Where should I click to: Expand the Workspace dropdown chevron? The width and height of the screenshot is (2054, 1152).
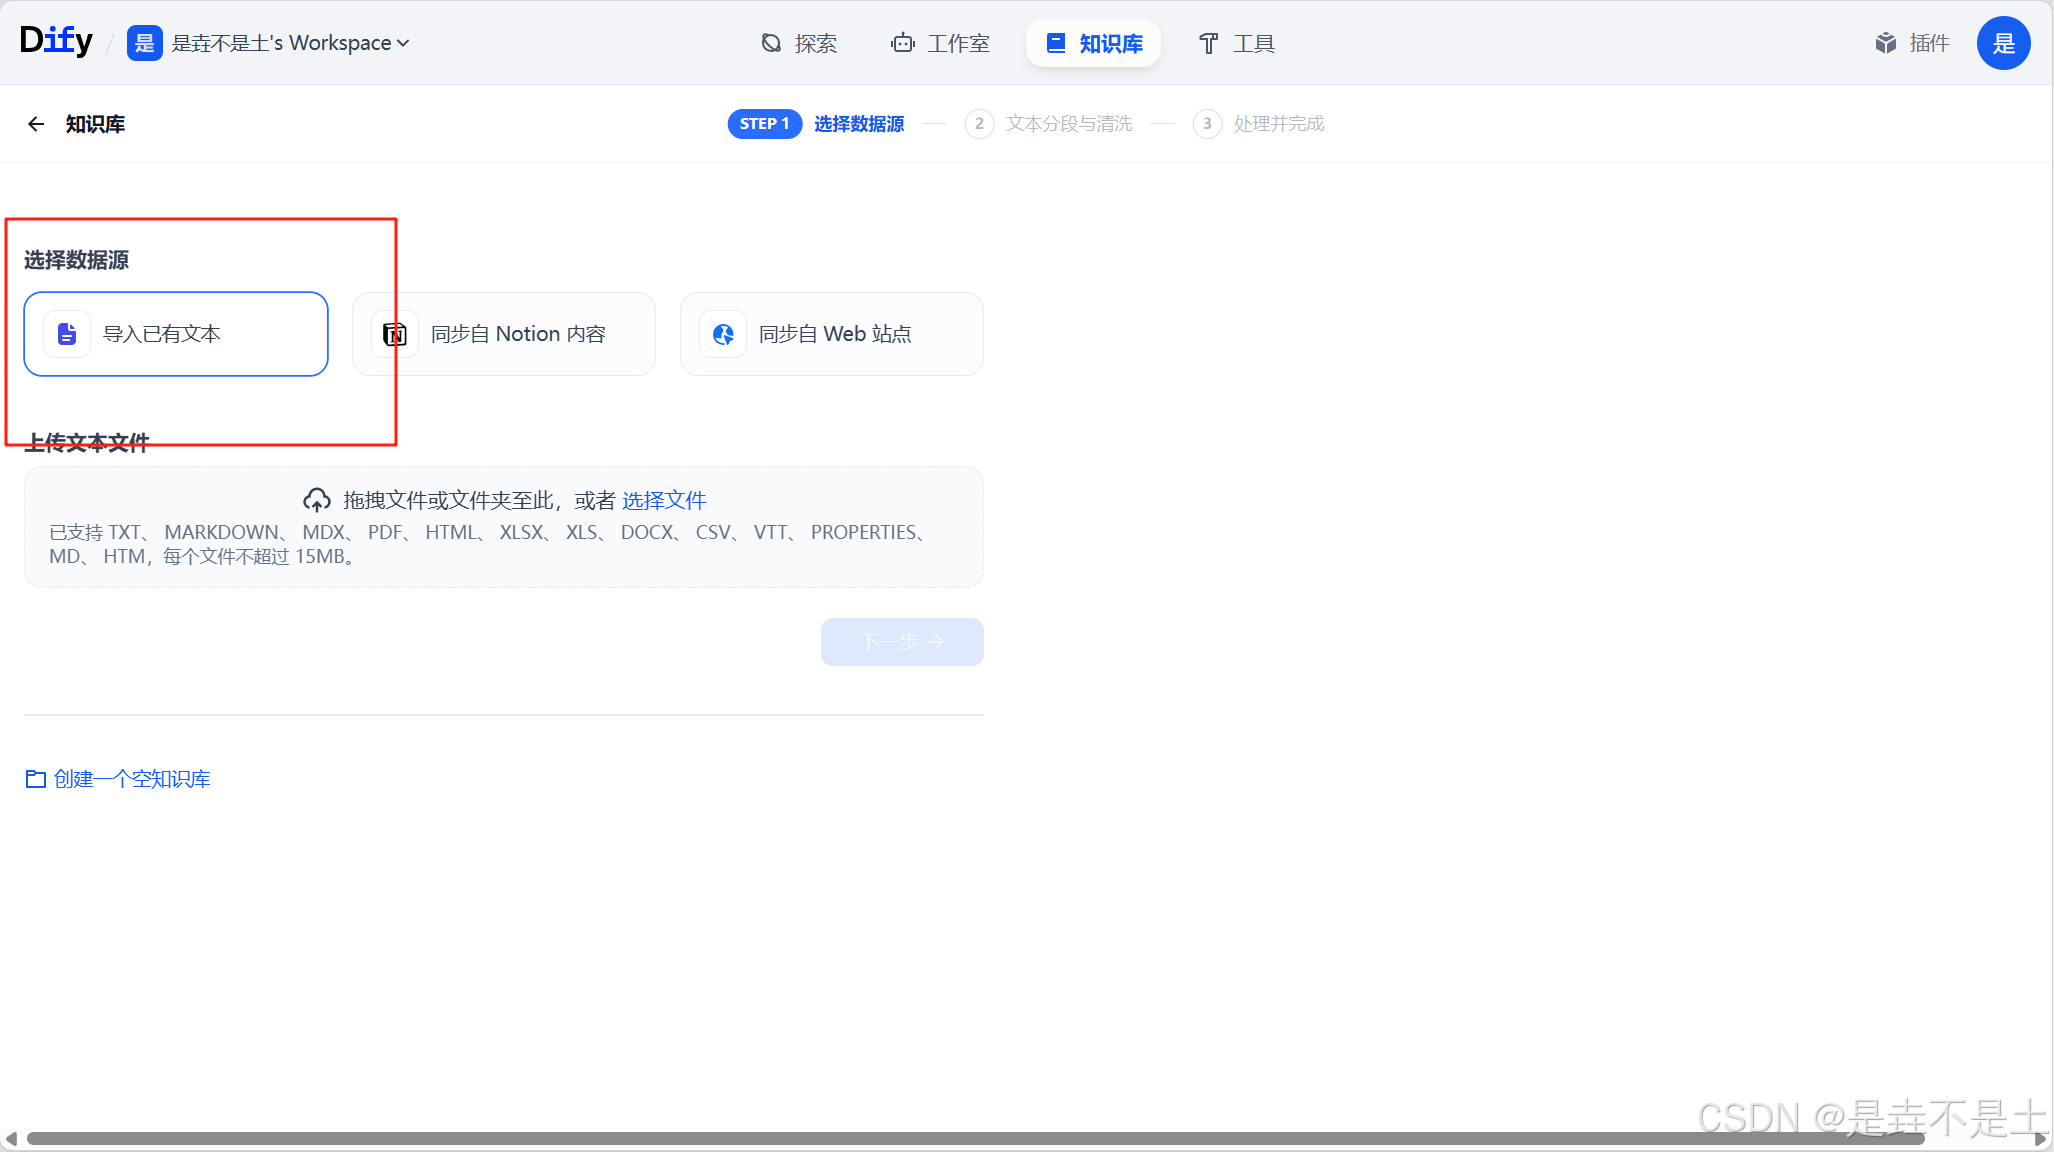(x=403, y=43)
